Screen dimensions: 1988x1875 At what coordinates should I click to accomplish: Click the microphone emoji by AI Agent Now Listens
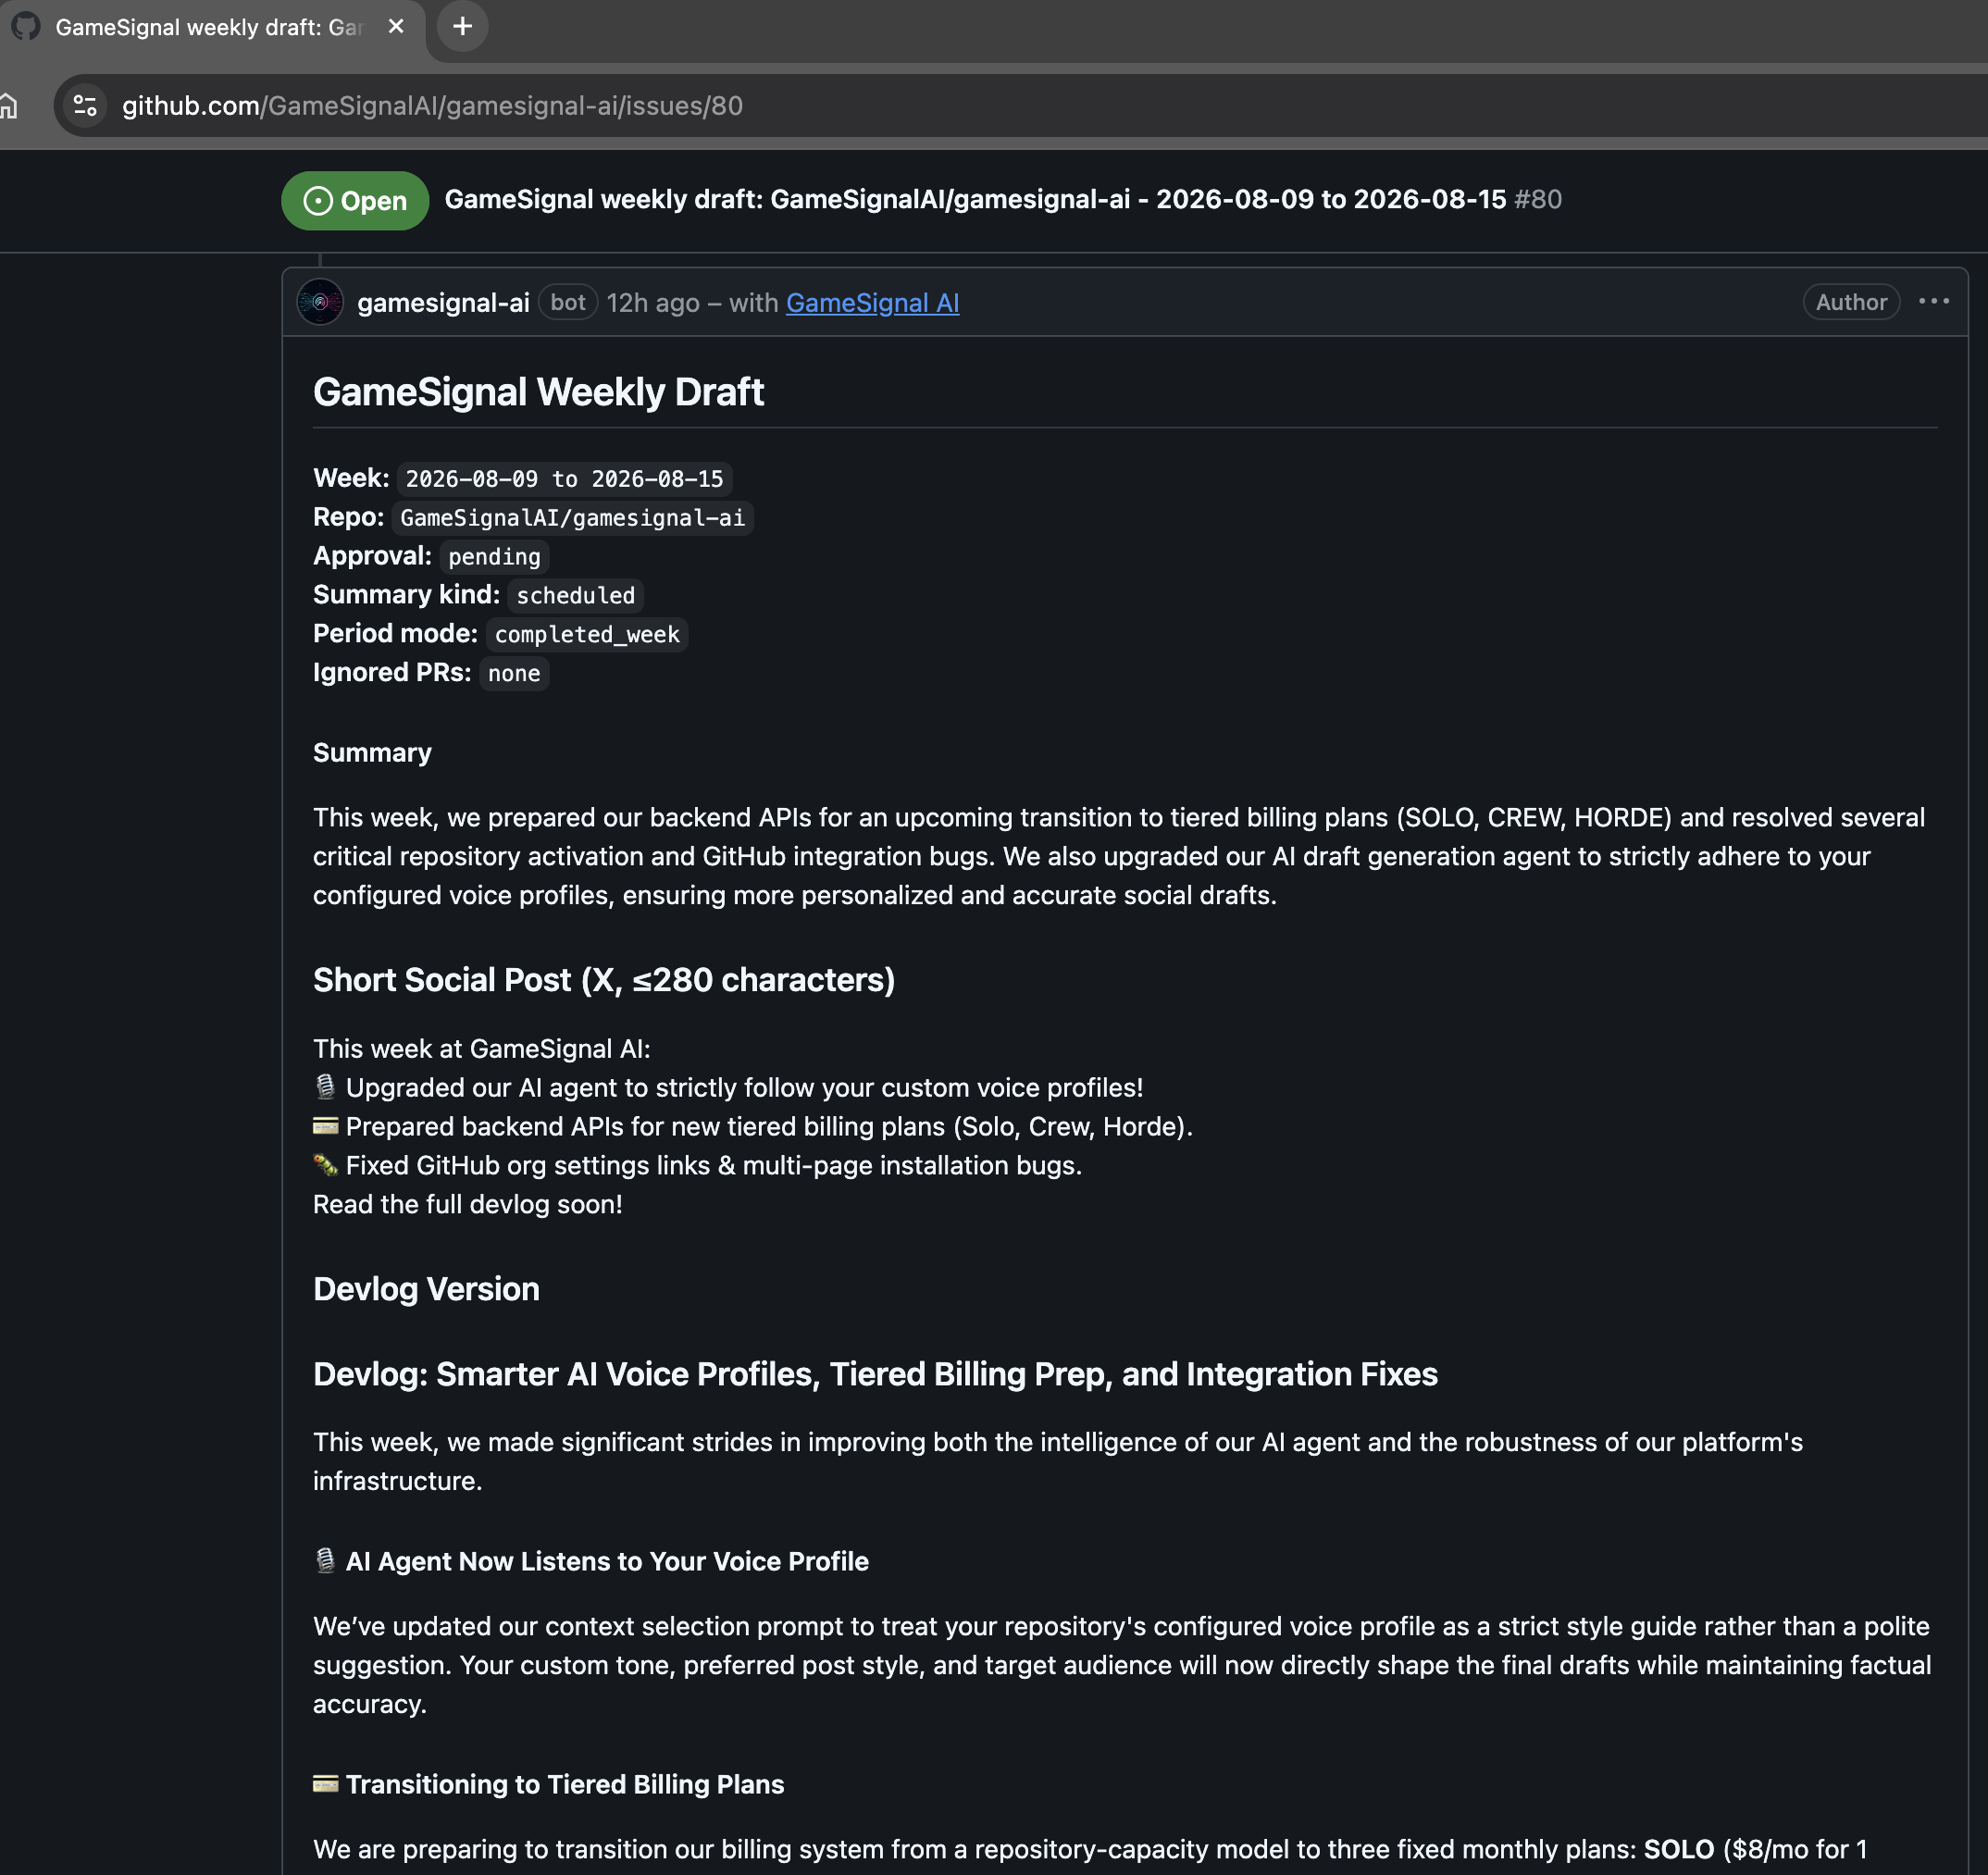click(x=325, y=1561)
